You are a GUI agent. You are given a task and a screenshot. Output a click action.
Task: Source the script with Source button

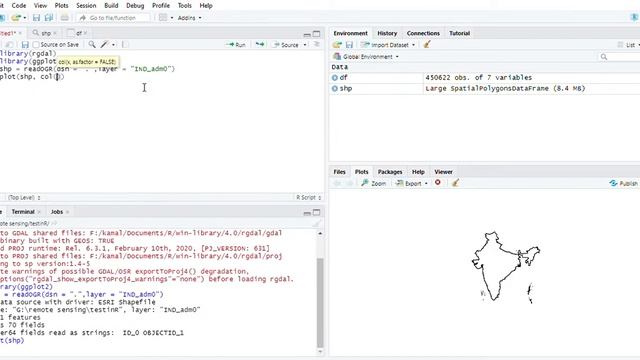tap(286, 44)
